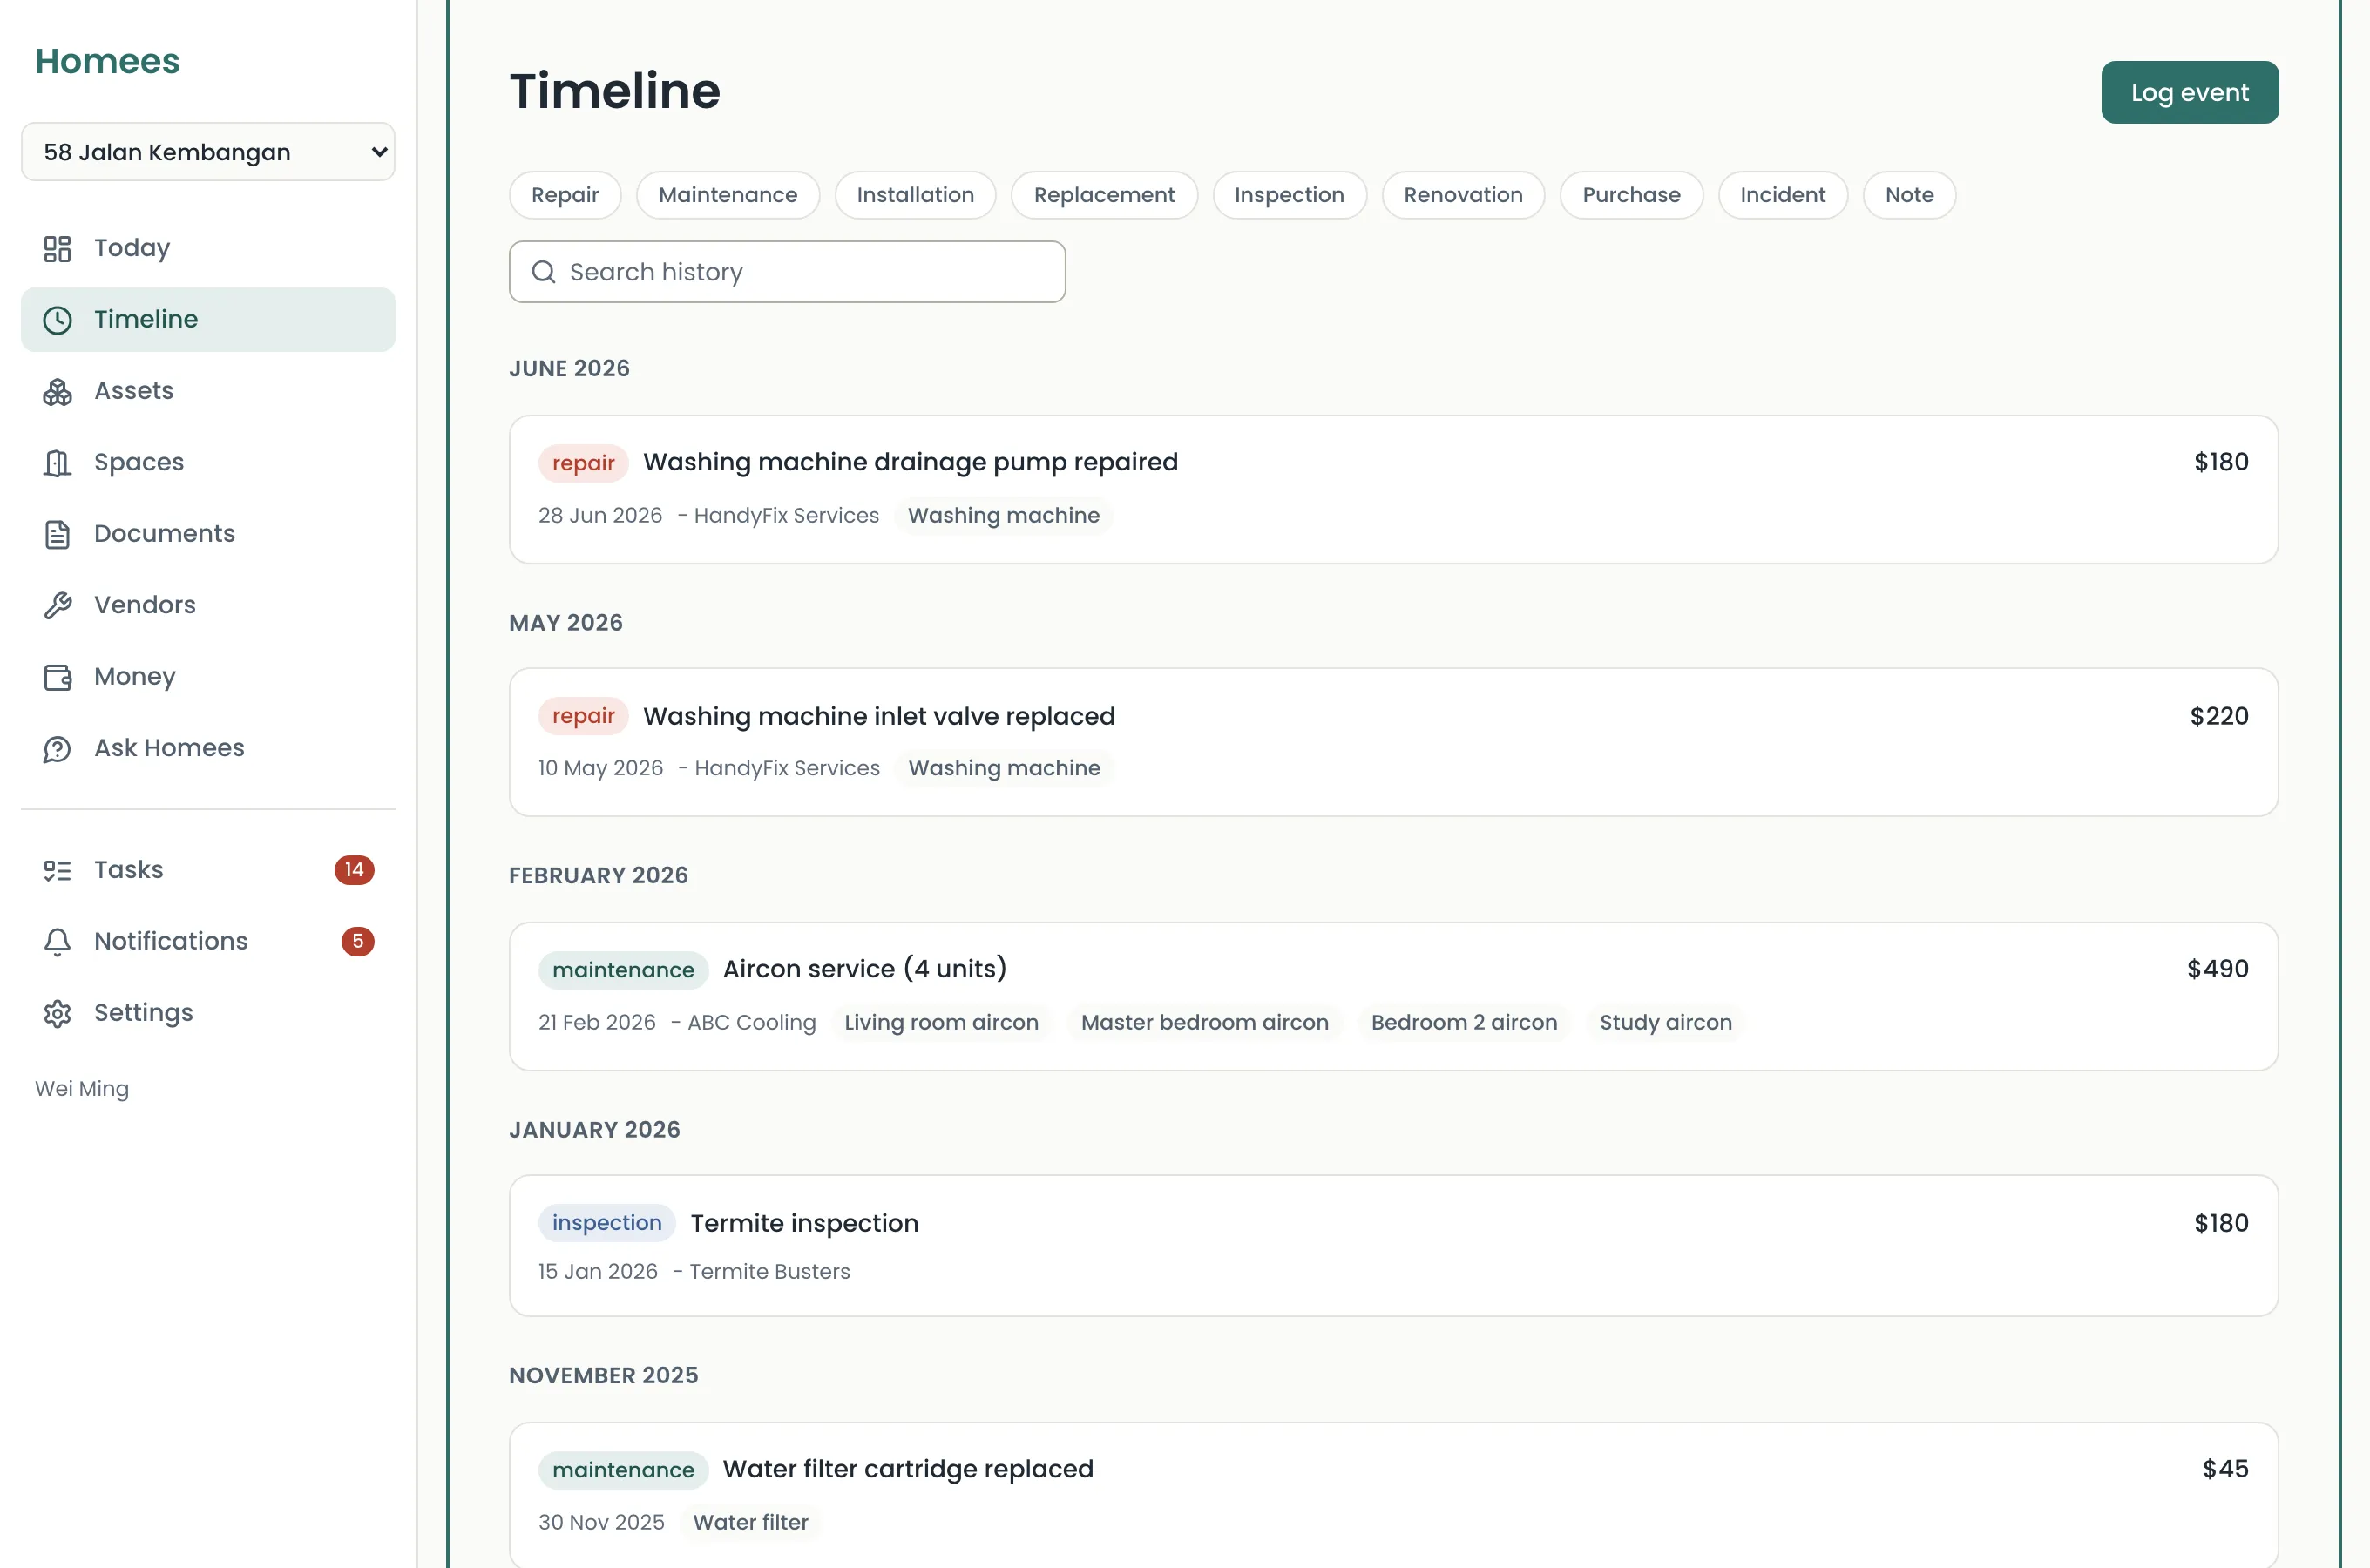This screenshot has height=1568, width=2370.
Task: Open Ask Homees assistant
Action: point(208,749)
